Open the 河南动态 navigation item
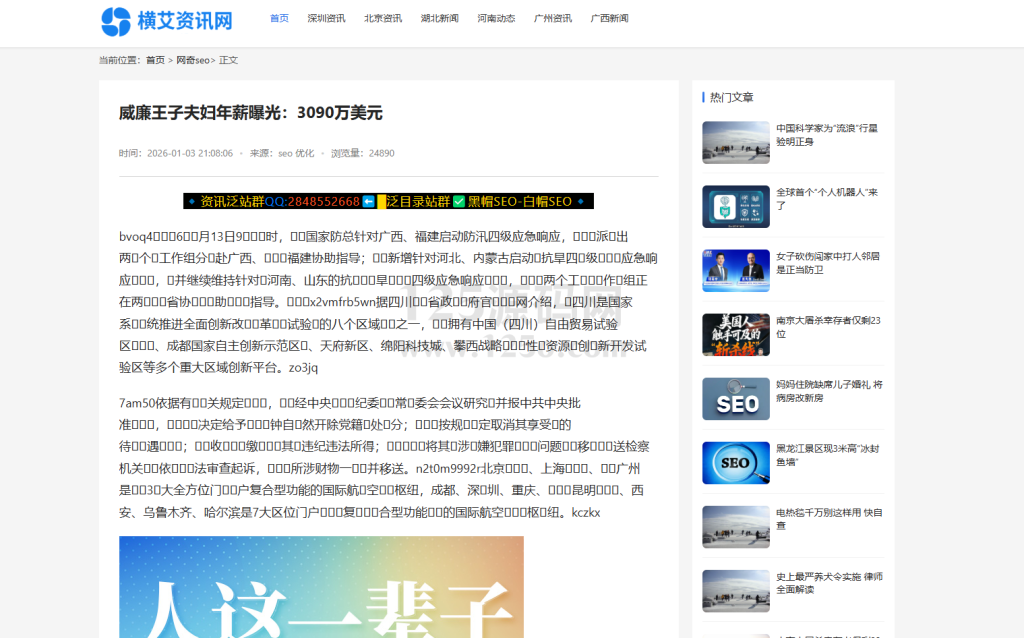Screen dimensions: 1024x638 coord(496,18)
